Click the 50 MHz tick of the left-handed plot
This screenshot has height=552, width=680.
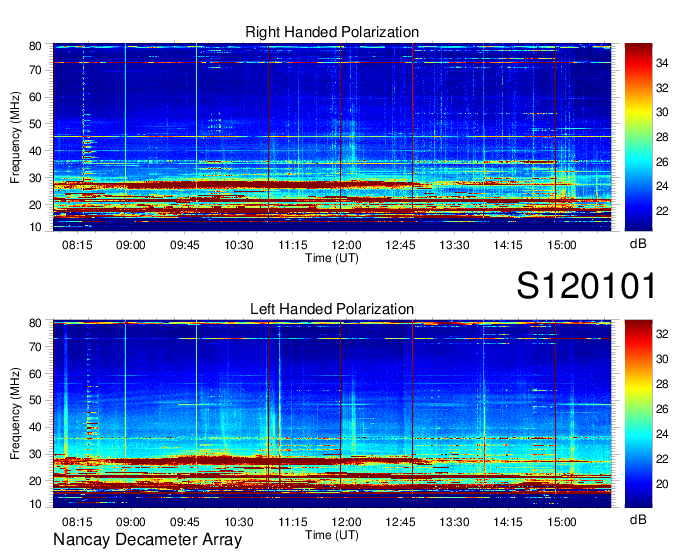tap(35, 400)
